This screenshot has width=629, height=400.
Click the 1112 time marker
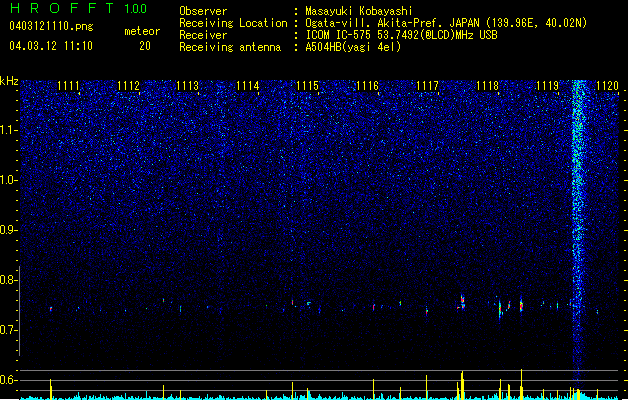pos(128,86)
